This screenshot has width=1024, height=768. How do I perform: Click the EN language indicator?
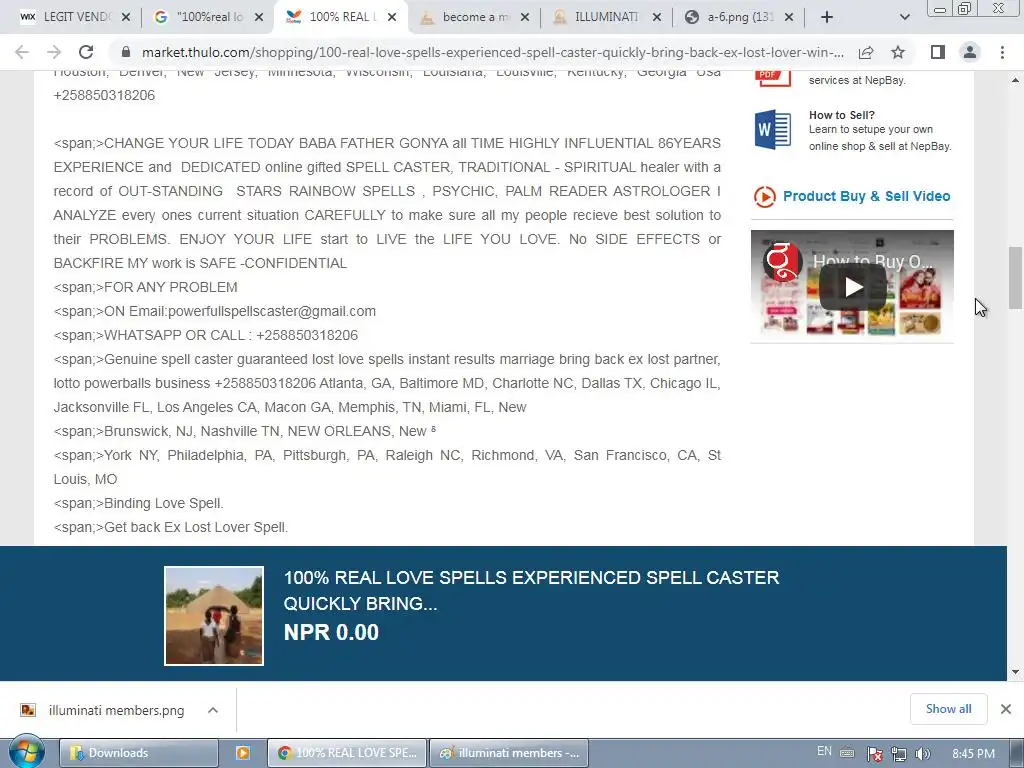pos(824,752)
